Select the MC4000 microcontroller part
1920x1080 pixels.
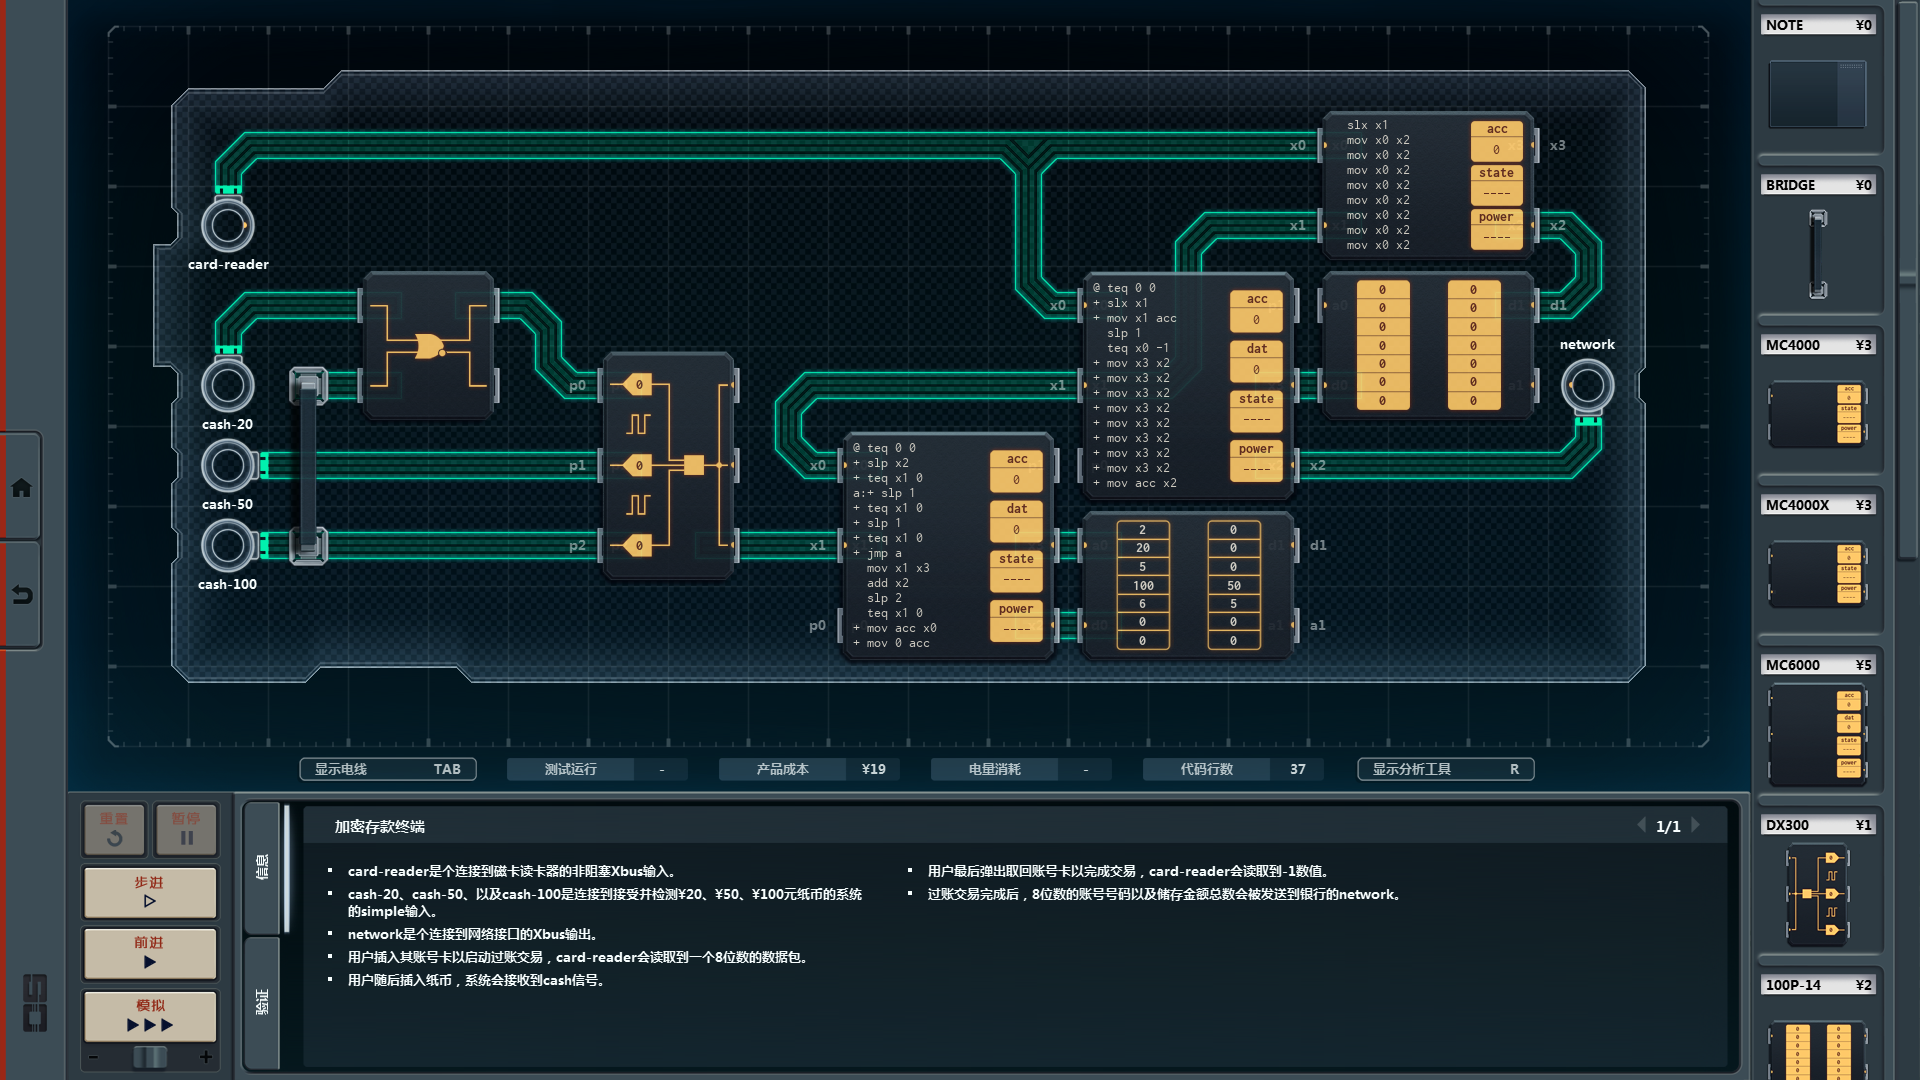1817,413
